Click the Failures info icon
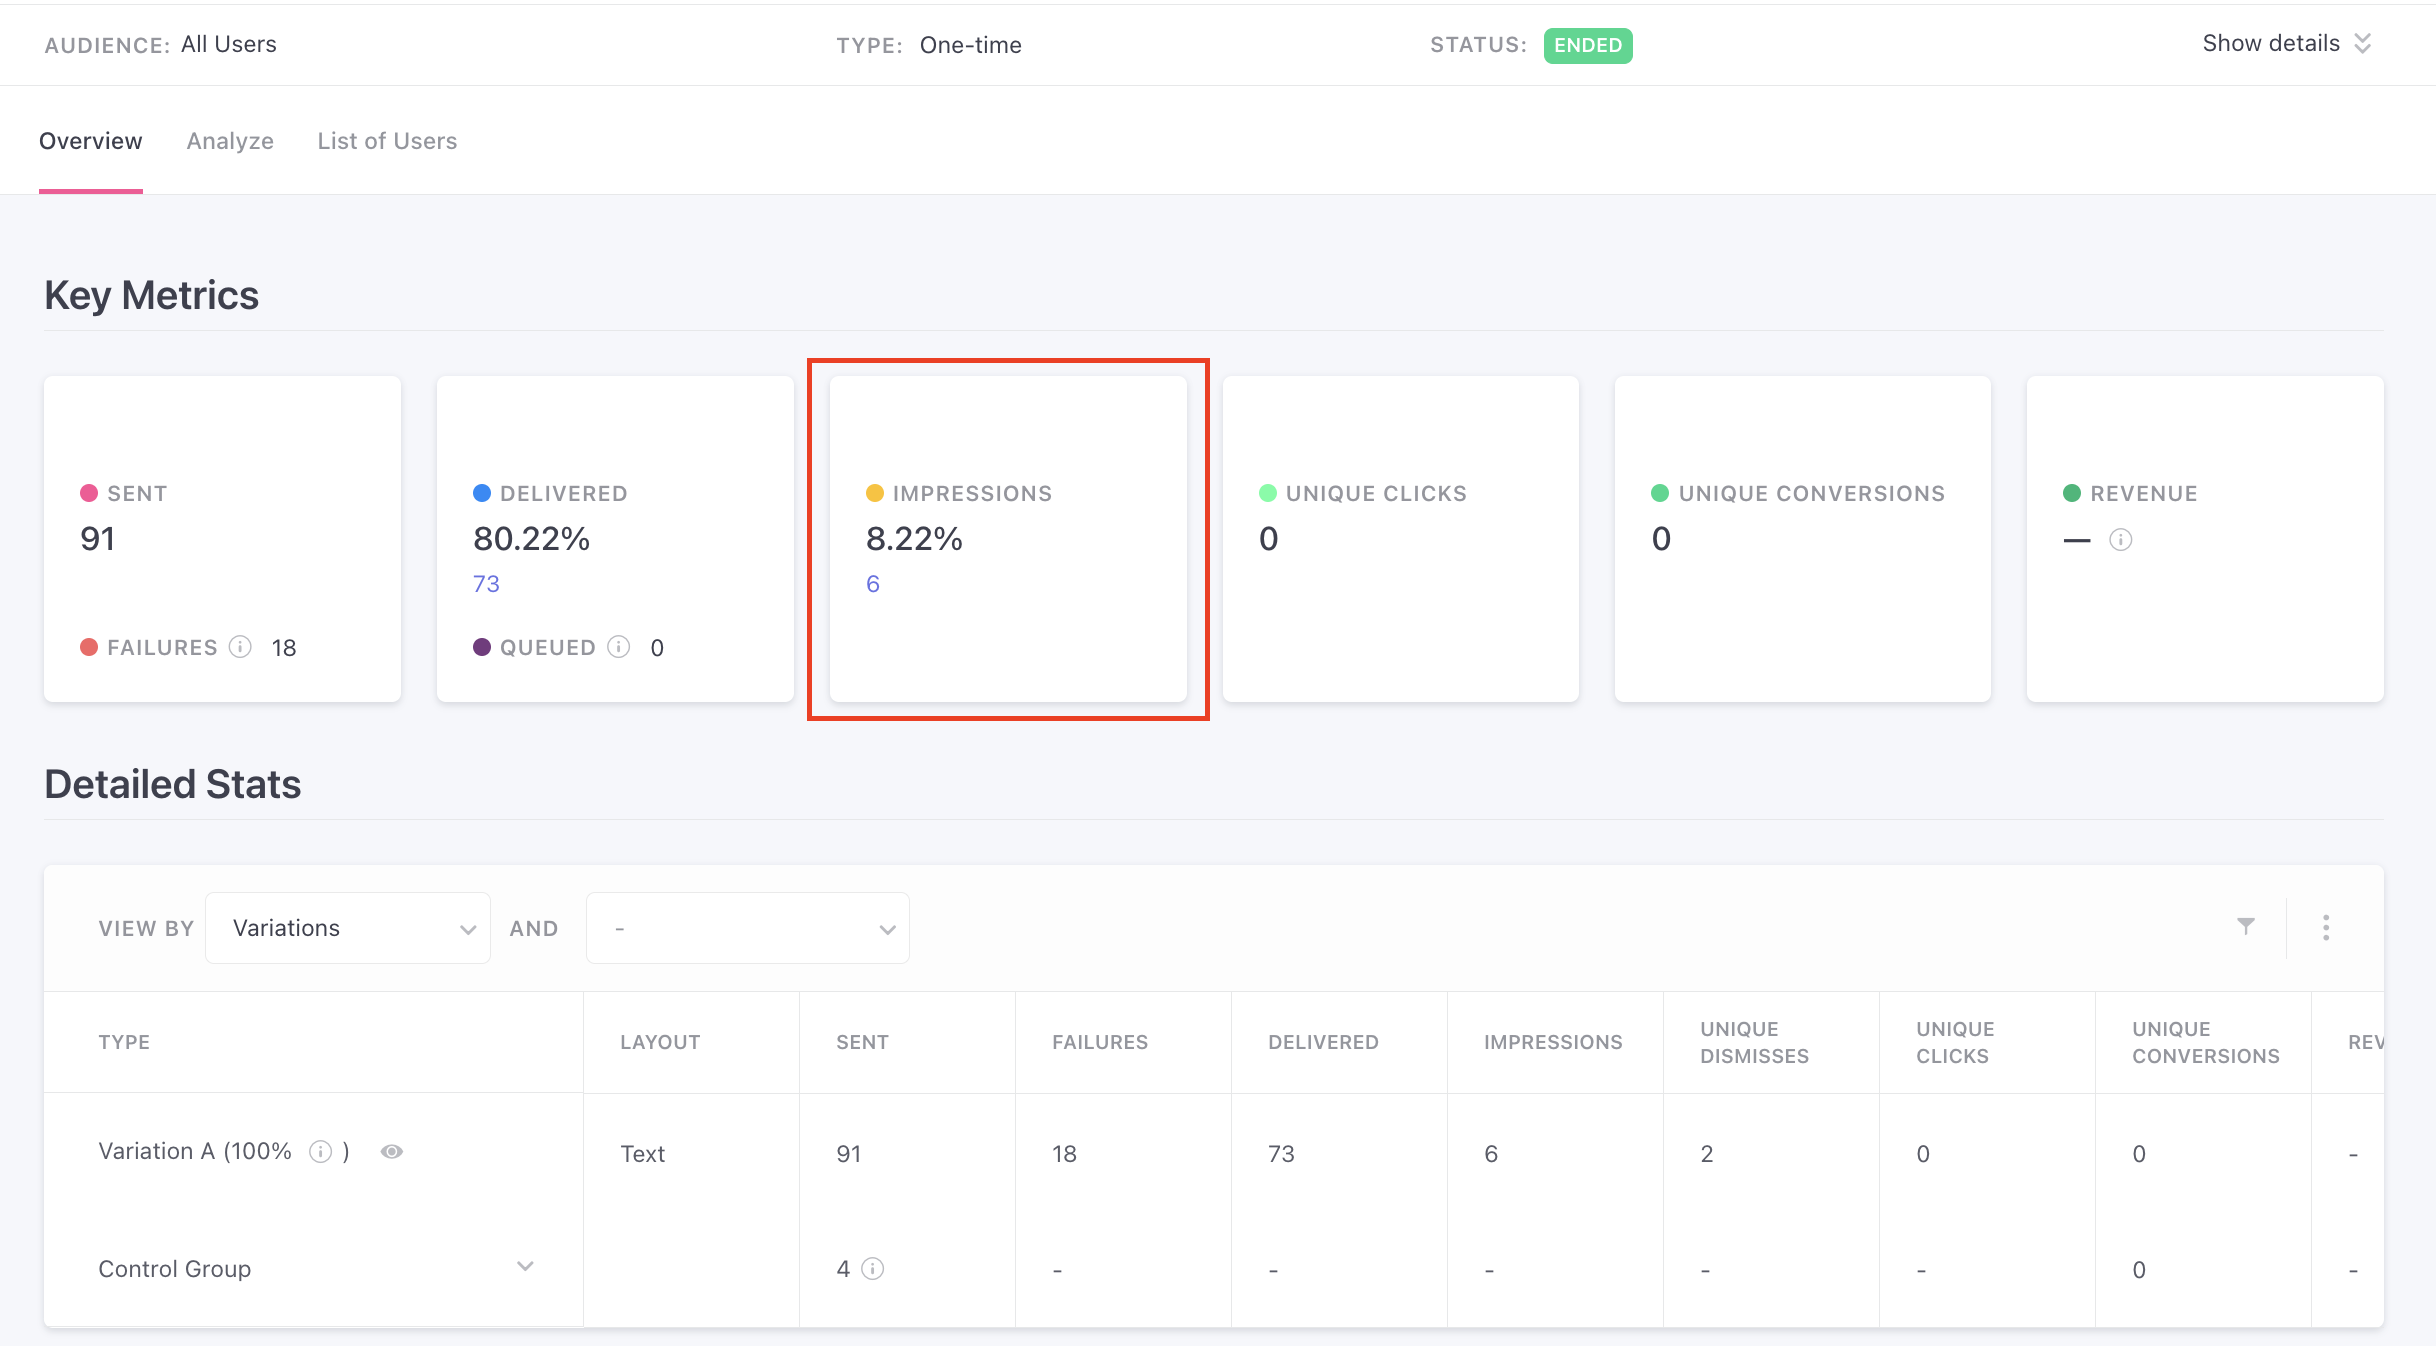 coord(240,647)
